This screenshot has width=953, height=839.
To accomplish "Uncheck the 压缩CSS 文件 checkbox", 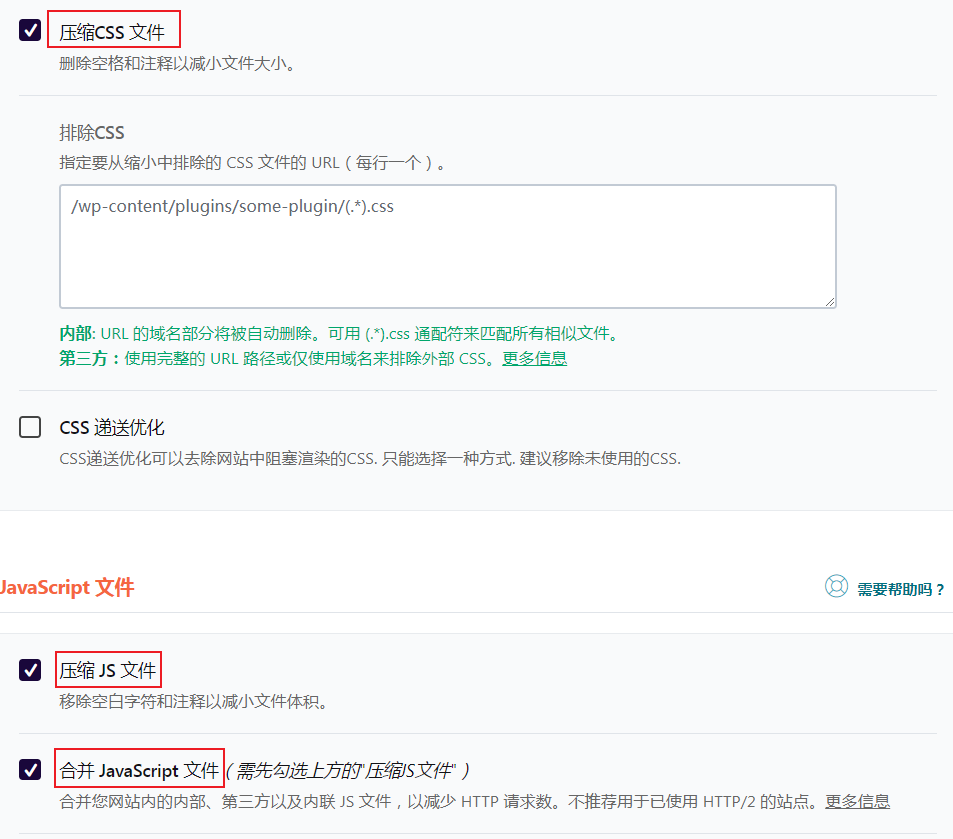I will tap(30, 30).
